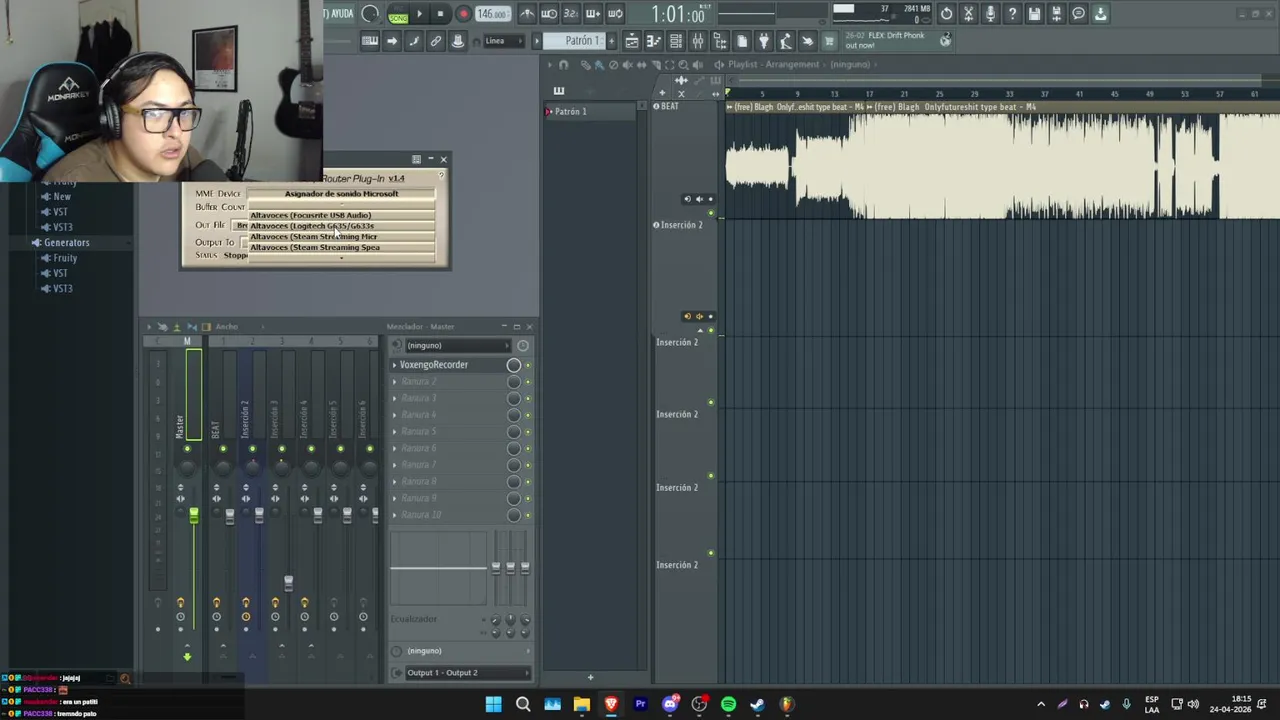The width and height of the screenshot is (1280, 720).
Task: Stop playback with the Stop button
Action: point(440,14)
